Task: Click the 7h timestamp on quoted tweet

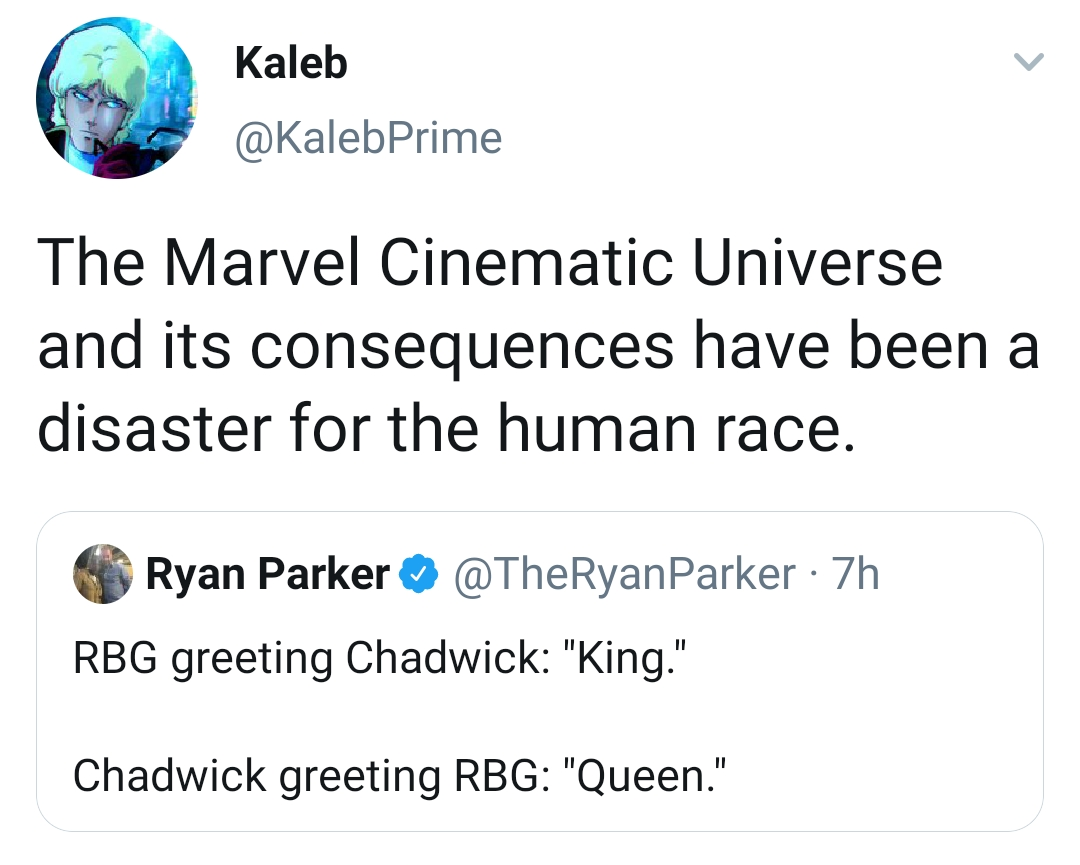Action: coord(855,574)
